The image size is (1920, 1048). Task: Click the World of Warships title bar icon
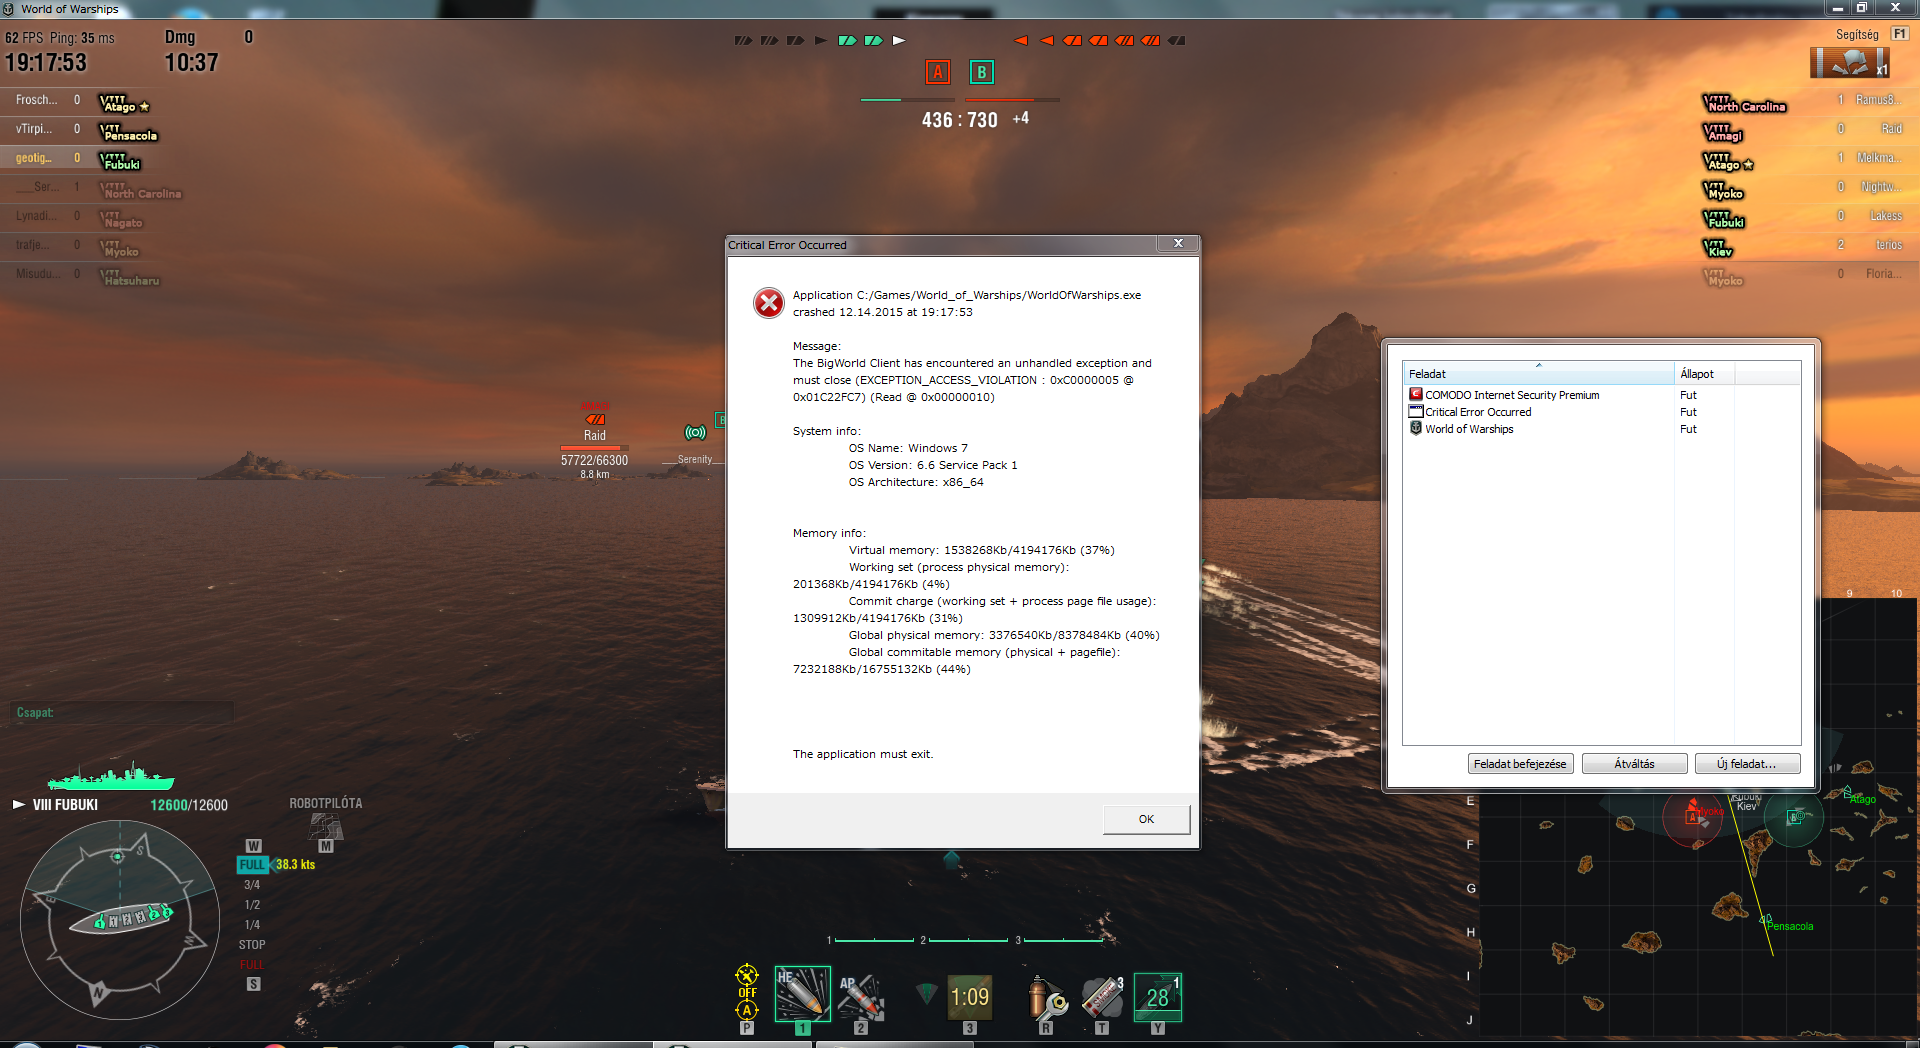point(9,9)
